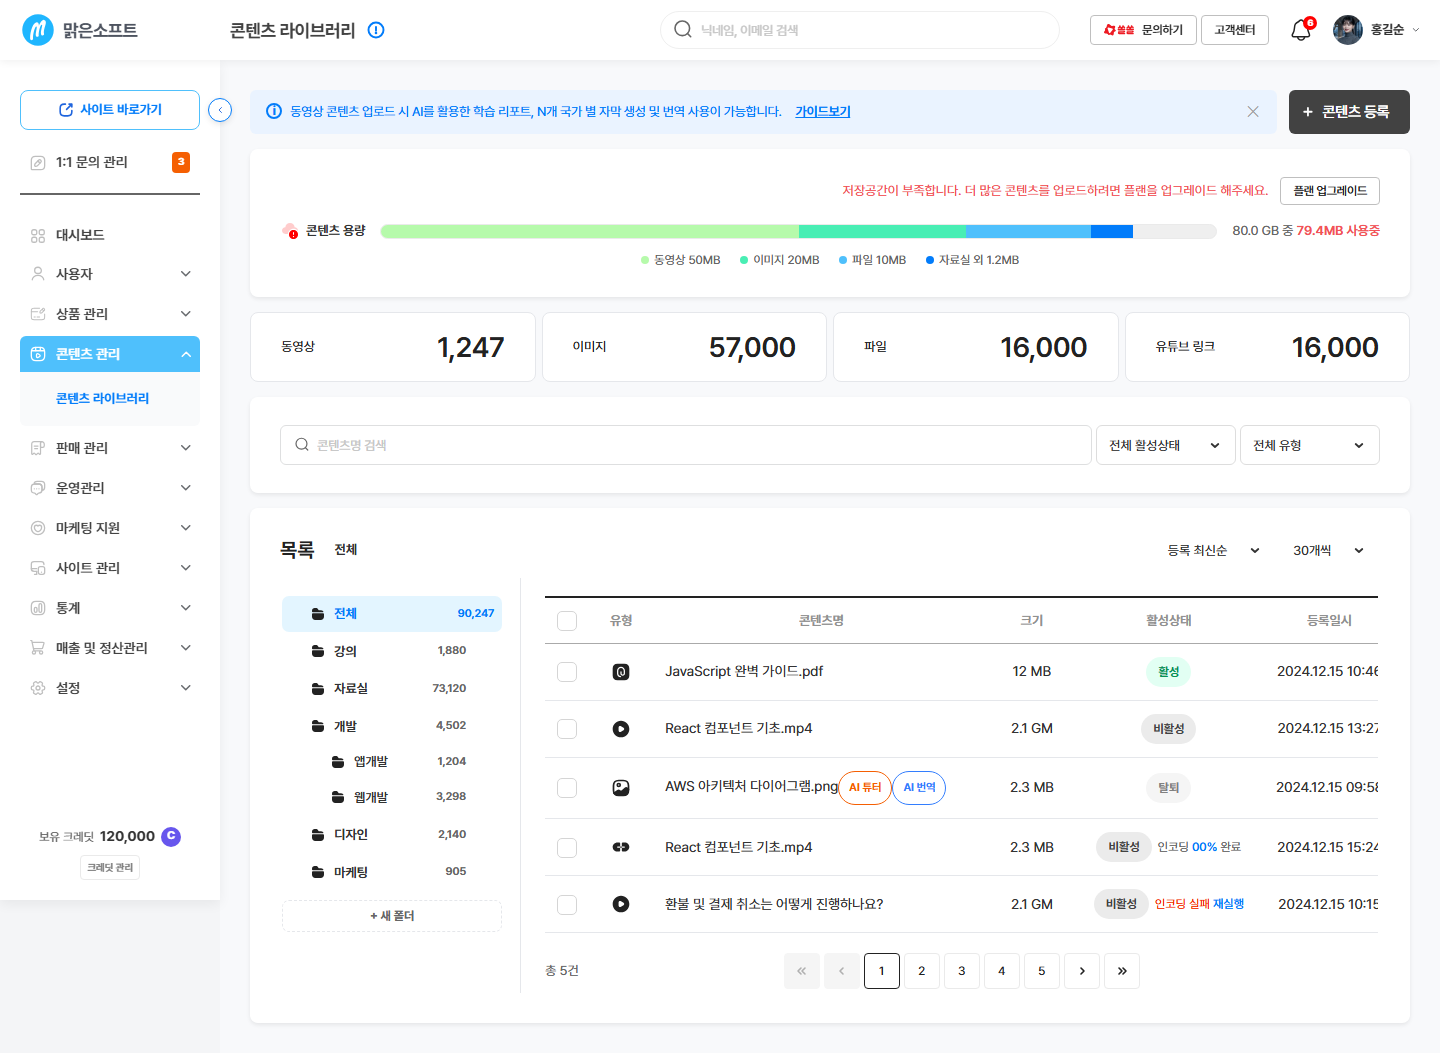The image size is (1440, 1053).
Task: Open the info icon beside 콘텐츠 라이브러리 title
Action: 376,30
